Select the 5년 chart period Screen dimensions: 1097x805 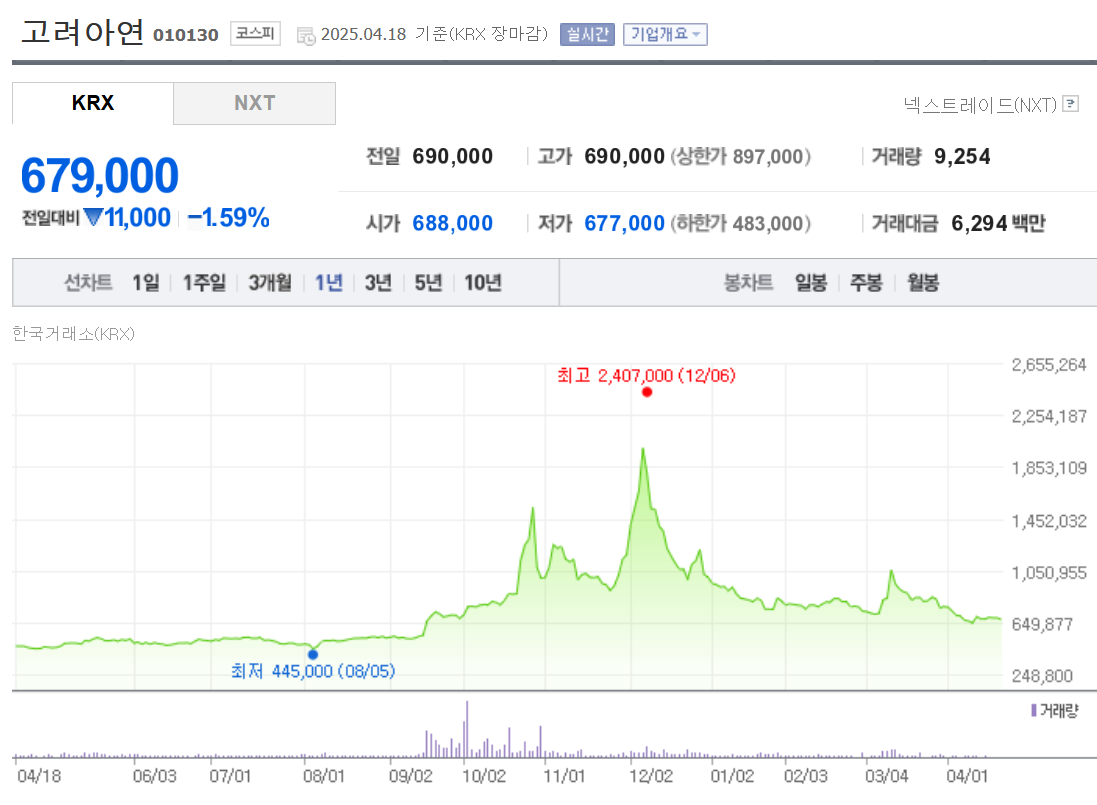coord(429,283)
